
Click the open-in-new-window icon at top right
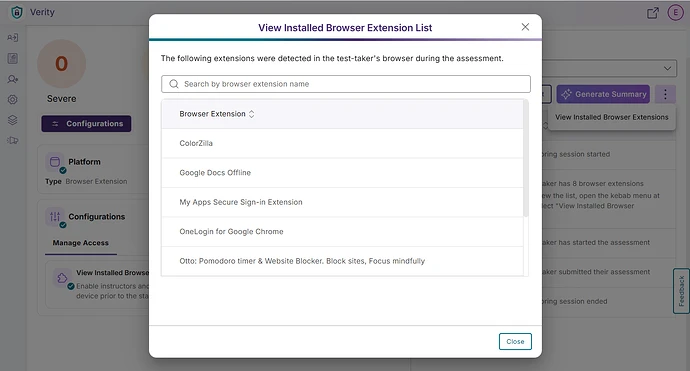(653, 13)
